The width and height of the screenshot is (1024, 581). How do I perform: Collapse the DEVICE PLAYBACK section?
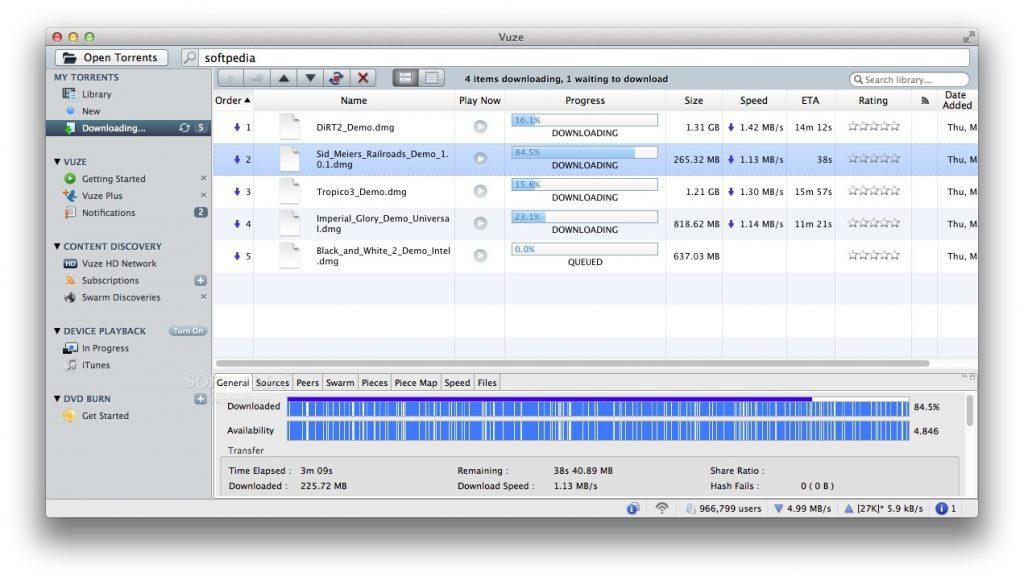pyautogui.click(x=57, y=331)
